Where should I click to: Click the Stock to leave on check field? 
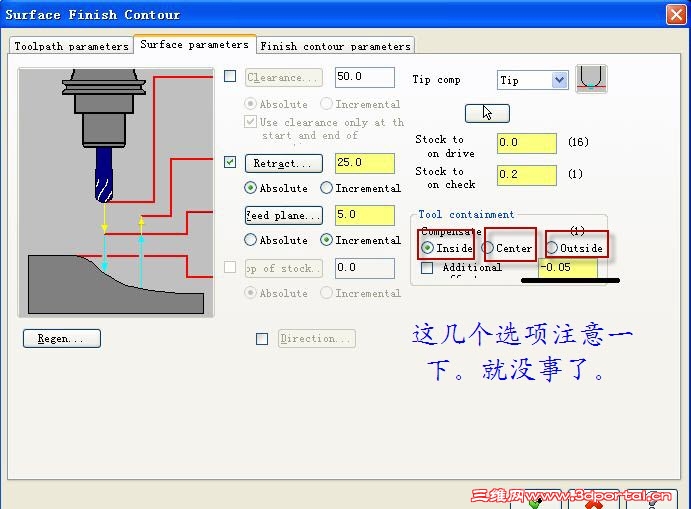pos(527,175)
